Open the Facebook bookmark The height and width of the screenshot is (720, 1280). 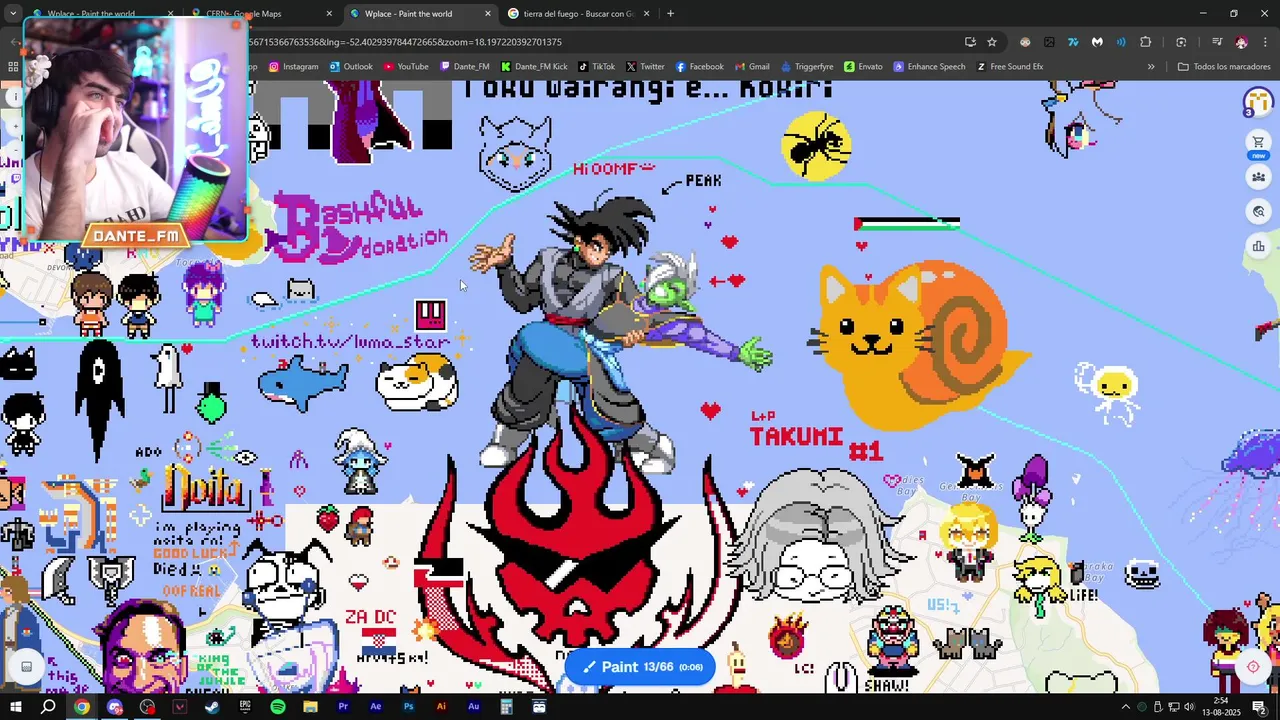point(699,67)
